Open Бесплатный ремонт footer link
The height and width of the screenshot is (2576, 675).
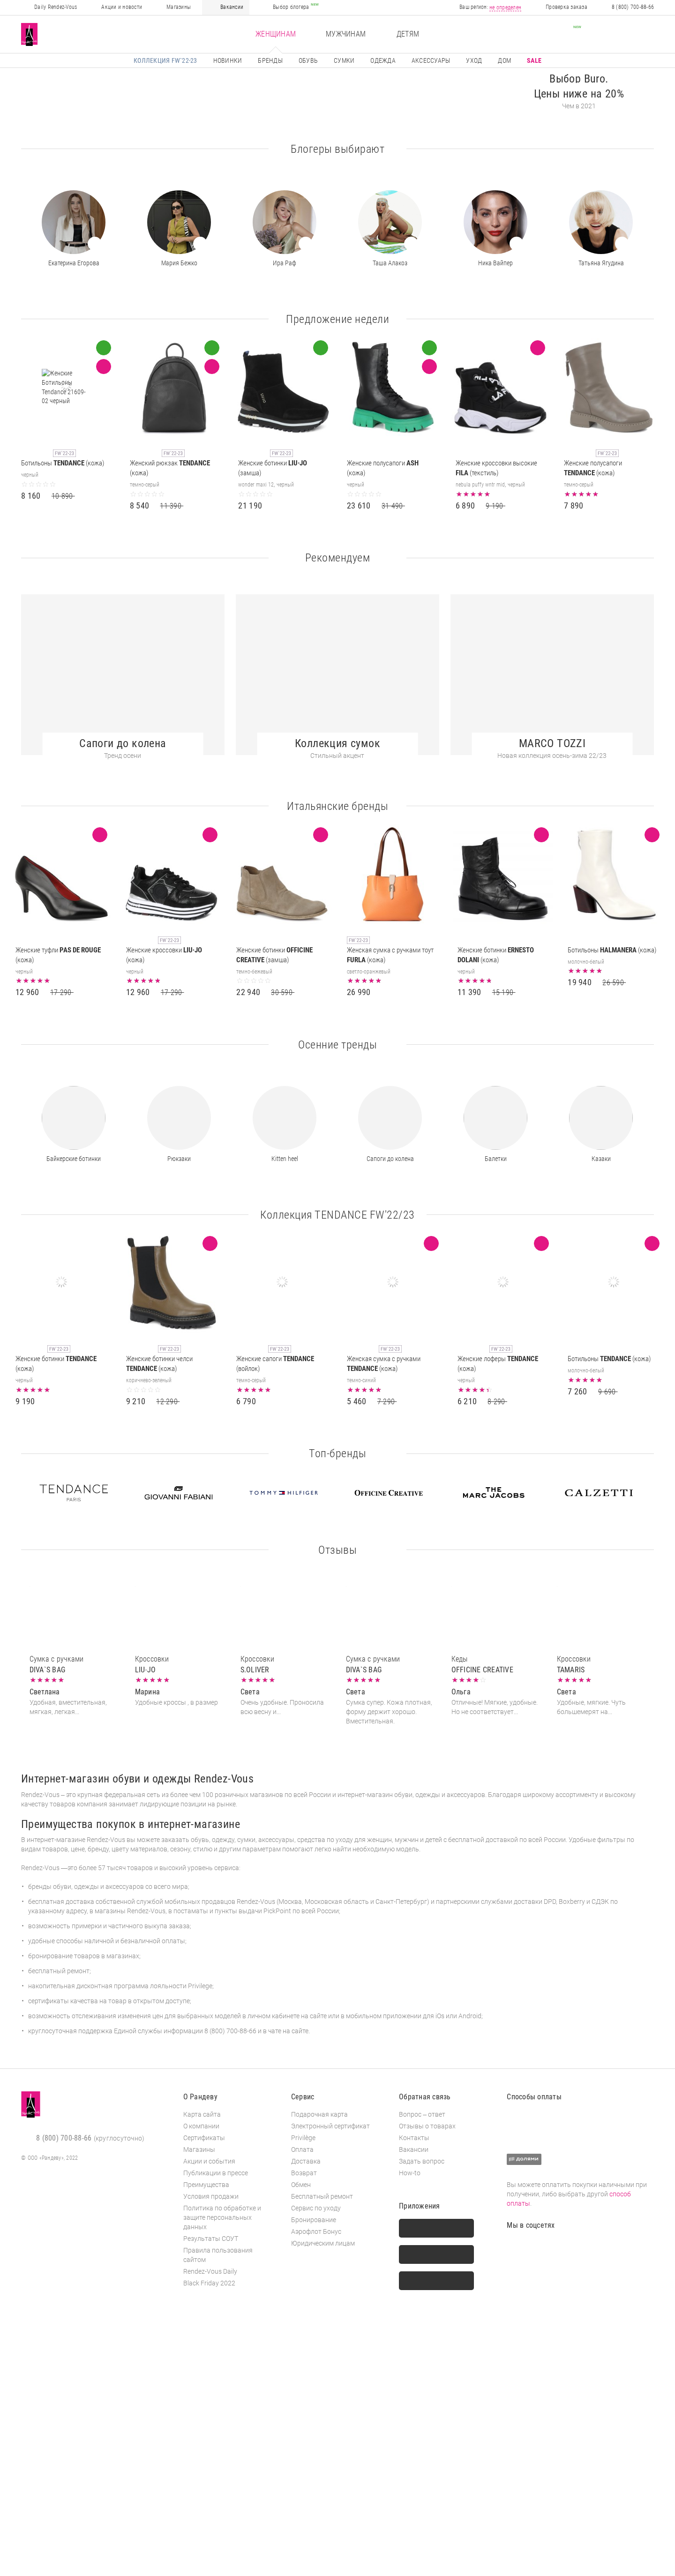pyautogui.click(x=322, y=2196)
